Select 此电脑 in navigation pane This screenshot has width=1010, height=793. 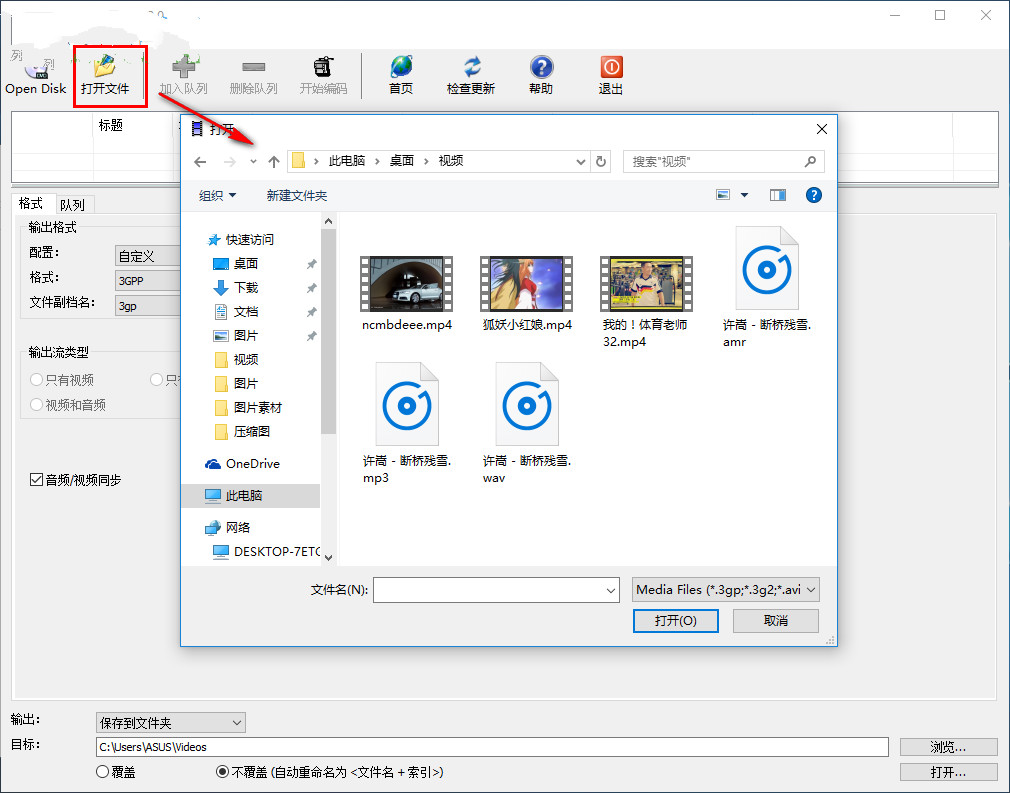pyautogui.click(x=251, y=495)
